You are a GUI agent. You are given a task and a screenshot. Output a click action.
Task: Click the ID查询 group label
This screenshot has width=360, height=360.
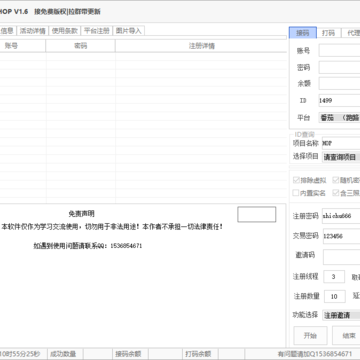click(x=304, y=135)
